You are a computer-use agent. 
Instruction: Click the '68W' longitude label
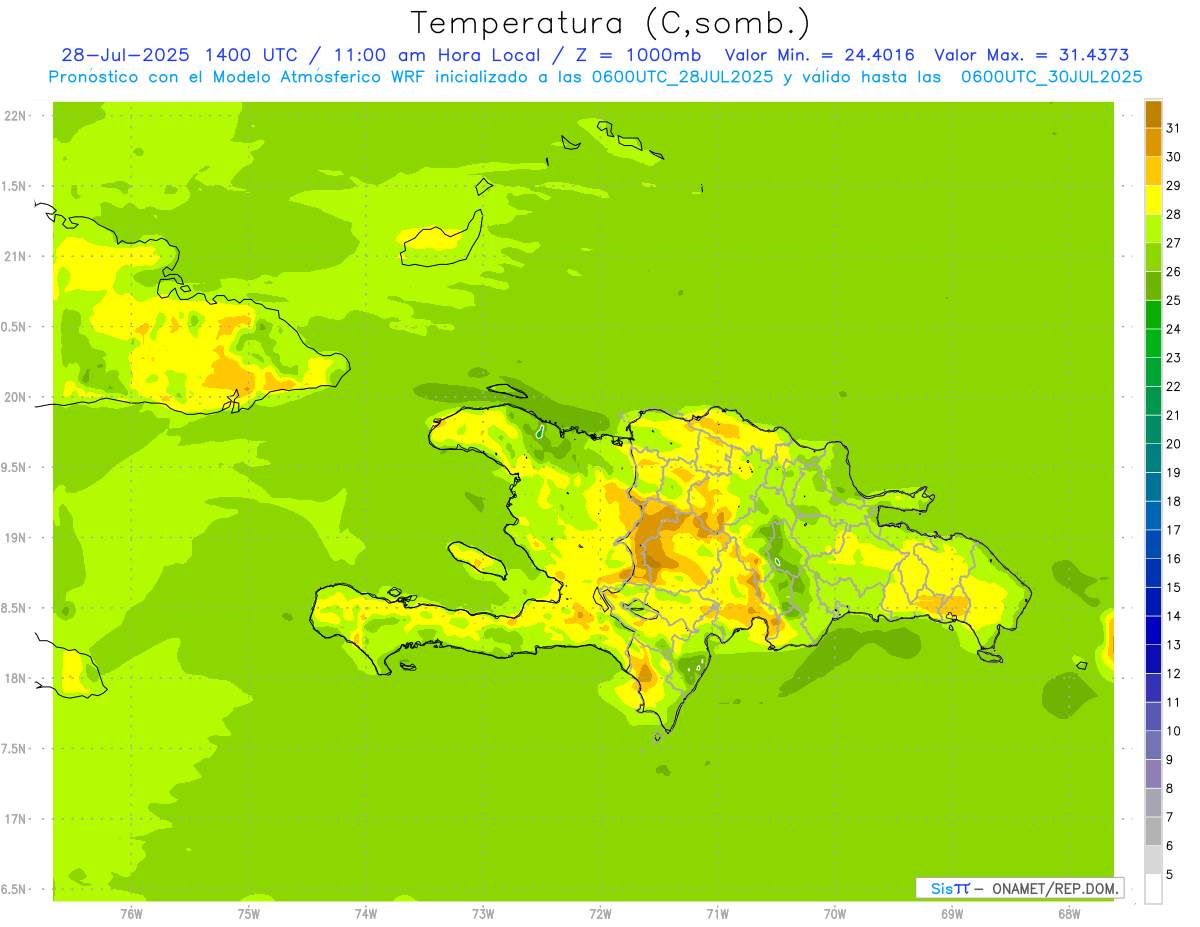1069,913
